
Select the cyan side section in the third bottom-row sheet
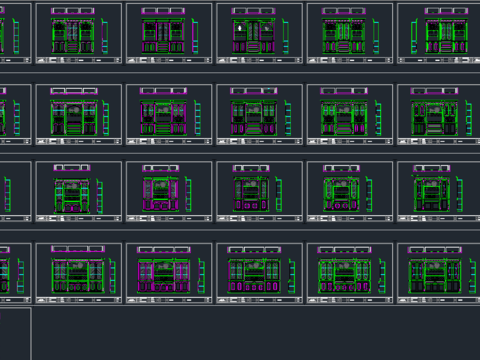click(x=292, y=276)
